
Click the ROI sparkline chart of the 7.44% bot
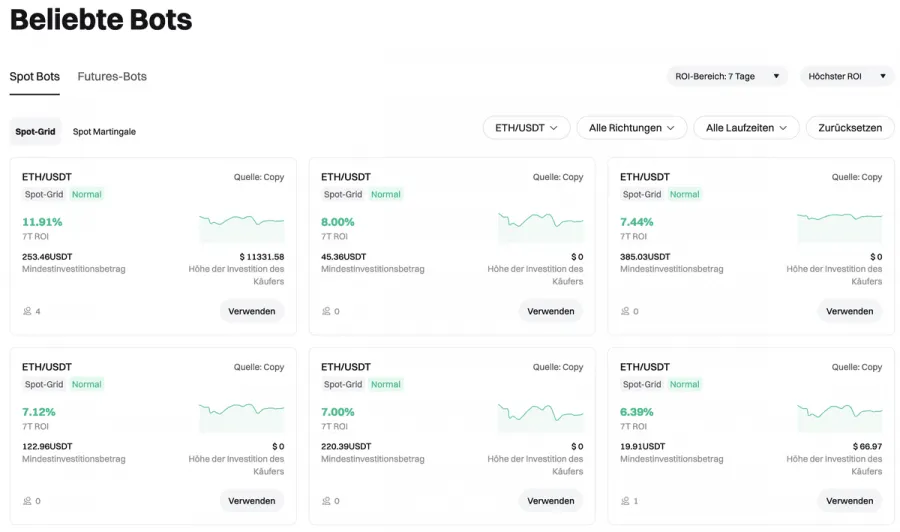[840, 228]
